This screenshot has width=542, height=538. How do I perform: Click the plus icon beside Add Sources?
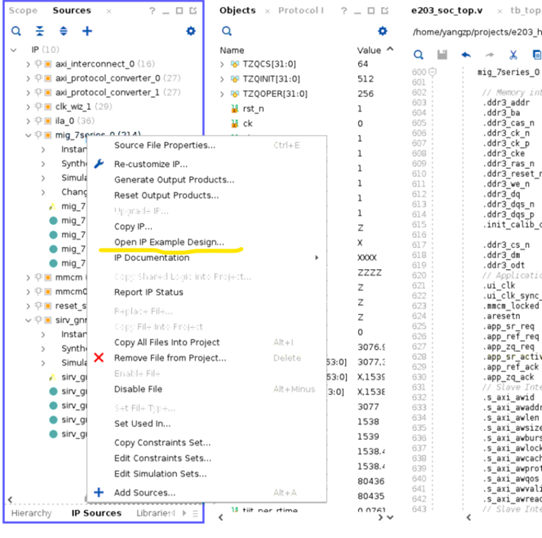tap(99, 492)
